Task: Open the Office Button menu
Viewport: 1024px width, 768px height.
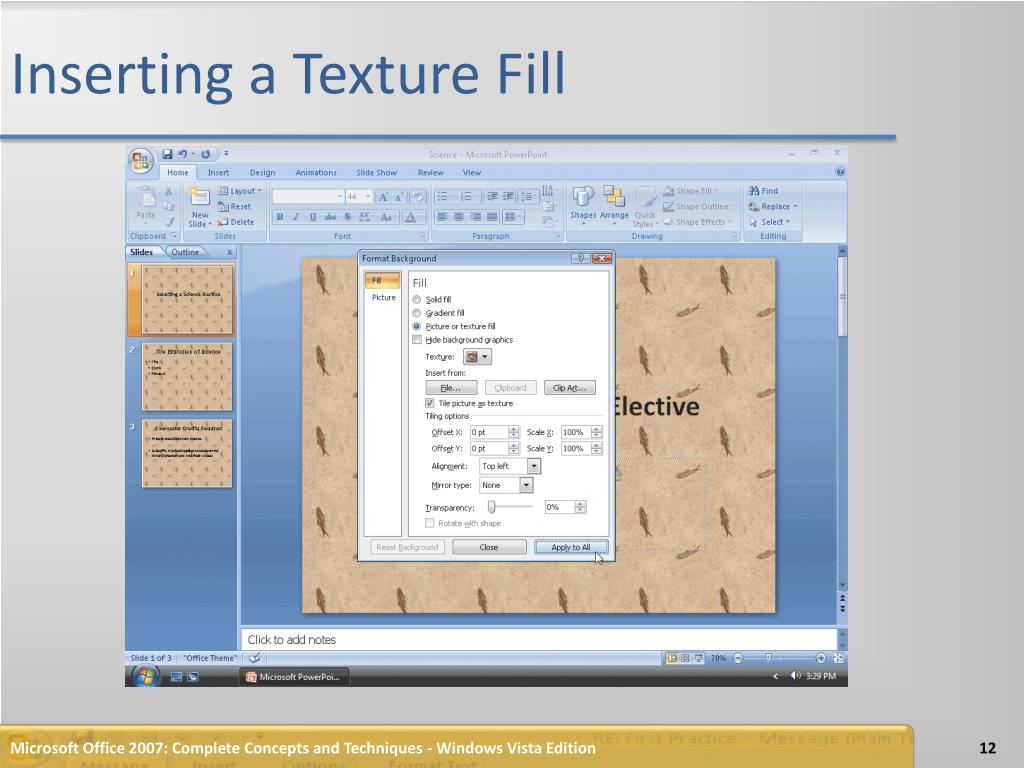Action: [x=140, y=161]
